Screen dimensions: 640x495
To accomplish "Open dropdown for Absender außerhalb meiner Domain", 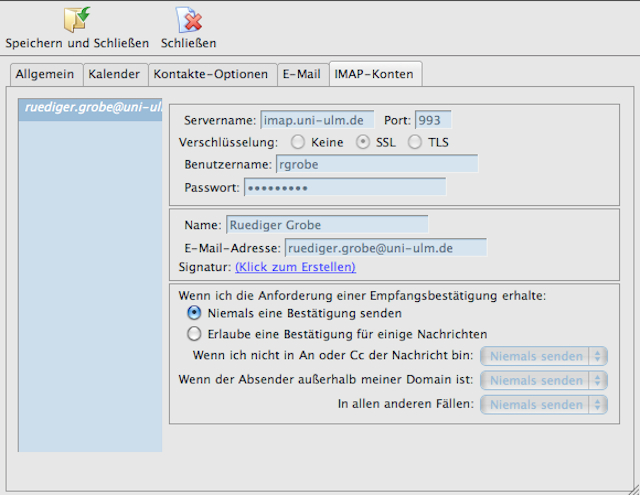I will pyautogui.click(x=544, y=380).
